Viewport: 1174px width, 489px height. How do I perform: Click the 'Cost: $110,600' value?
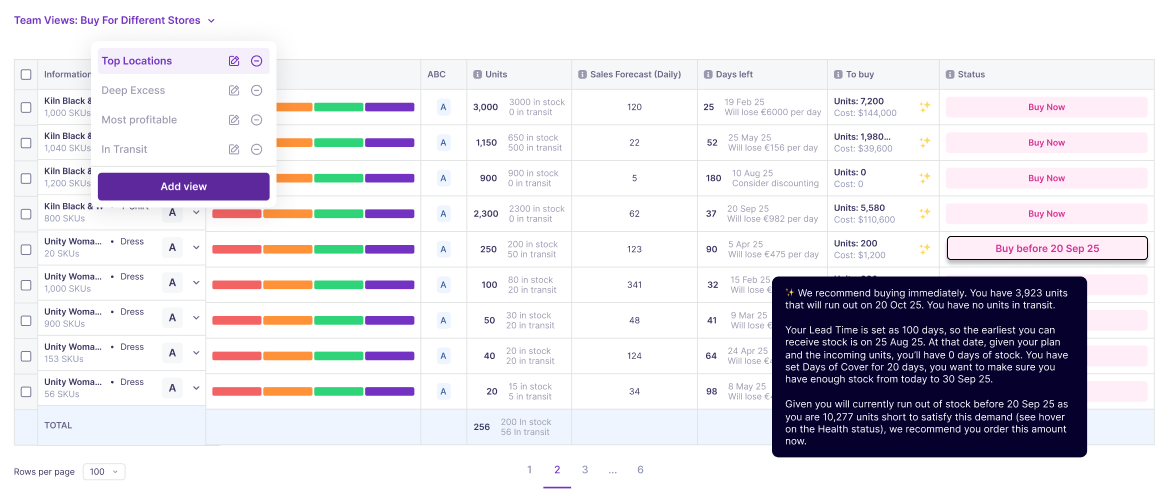(x=864, y=219)
